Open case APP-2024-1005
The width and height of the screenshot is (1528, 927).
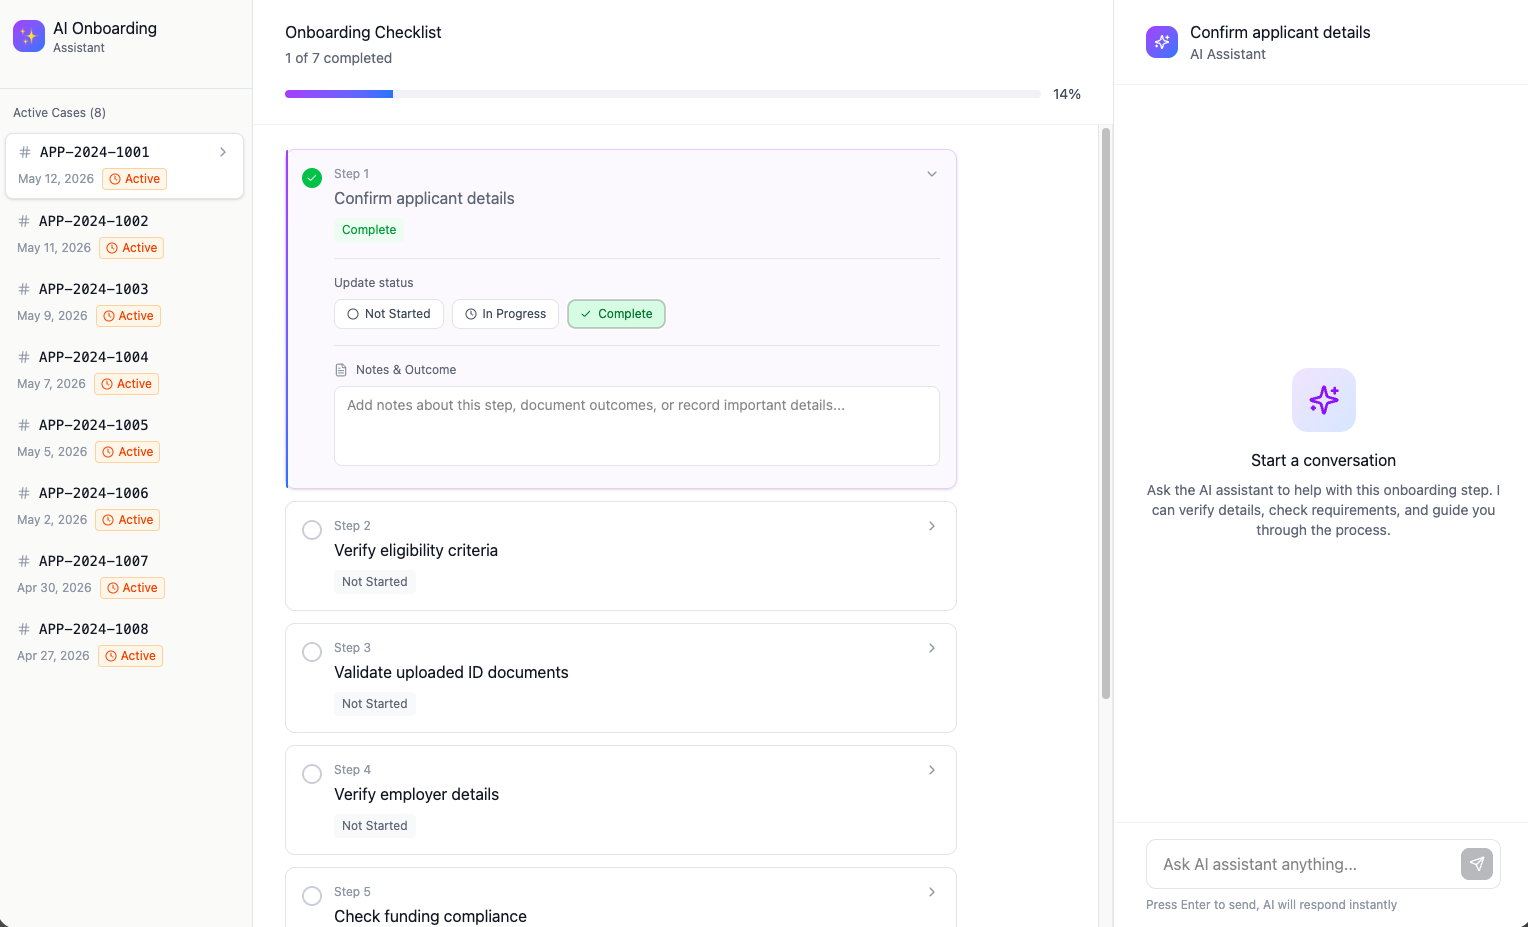[x=125, y=438]
